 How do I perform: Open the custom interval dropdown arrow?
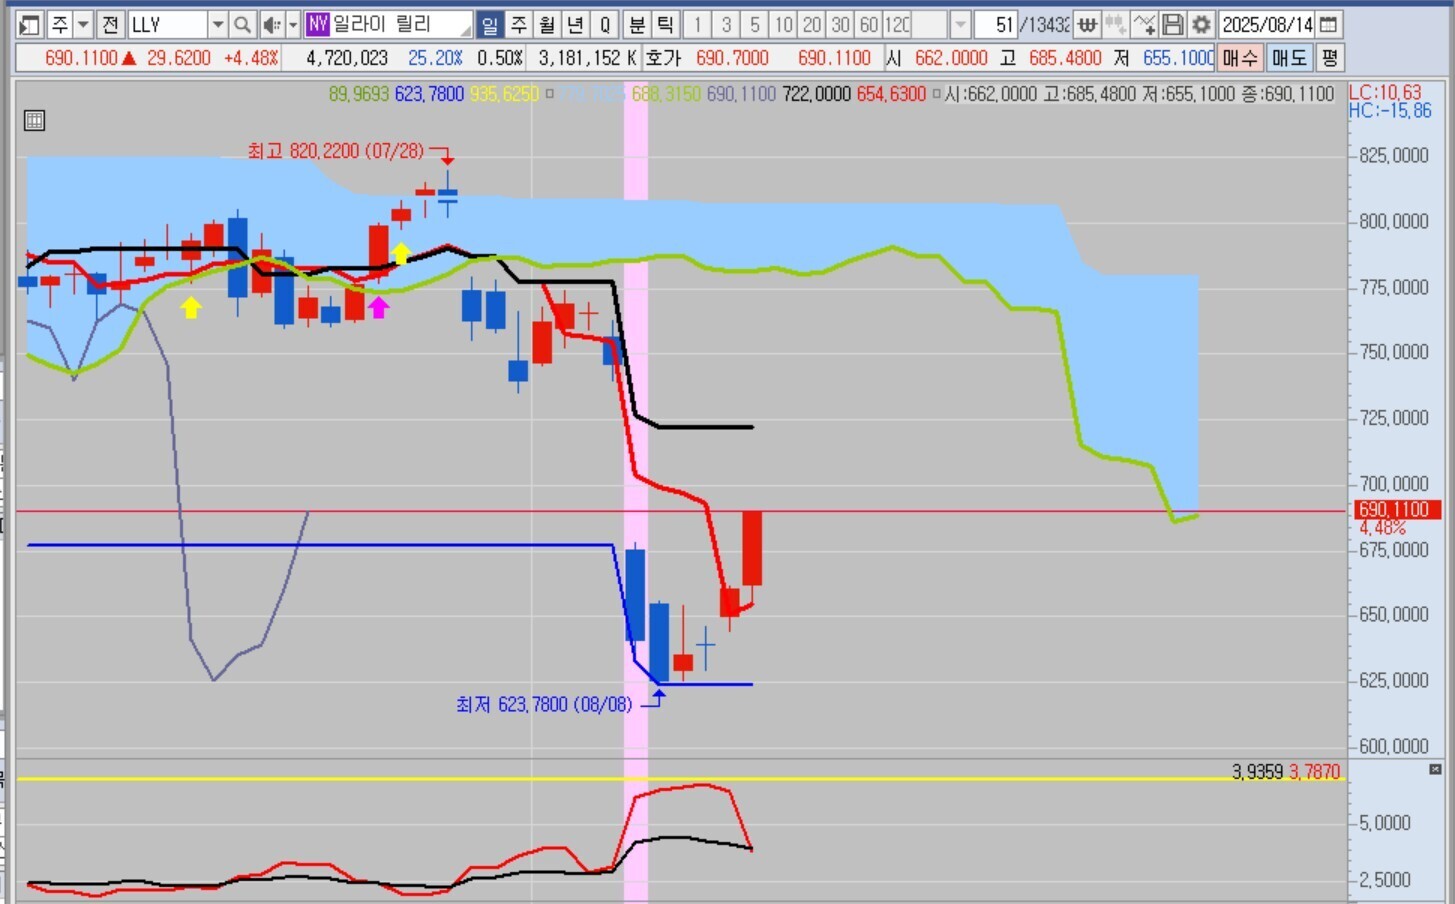[x=960, y=24]
